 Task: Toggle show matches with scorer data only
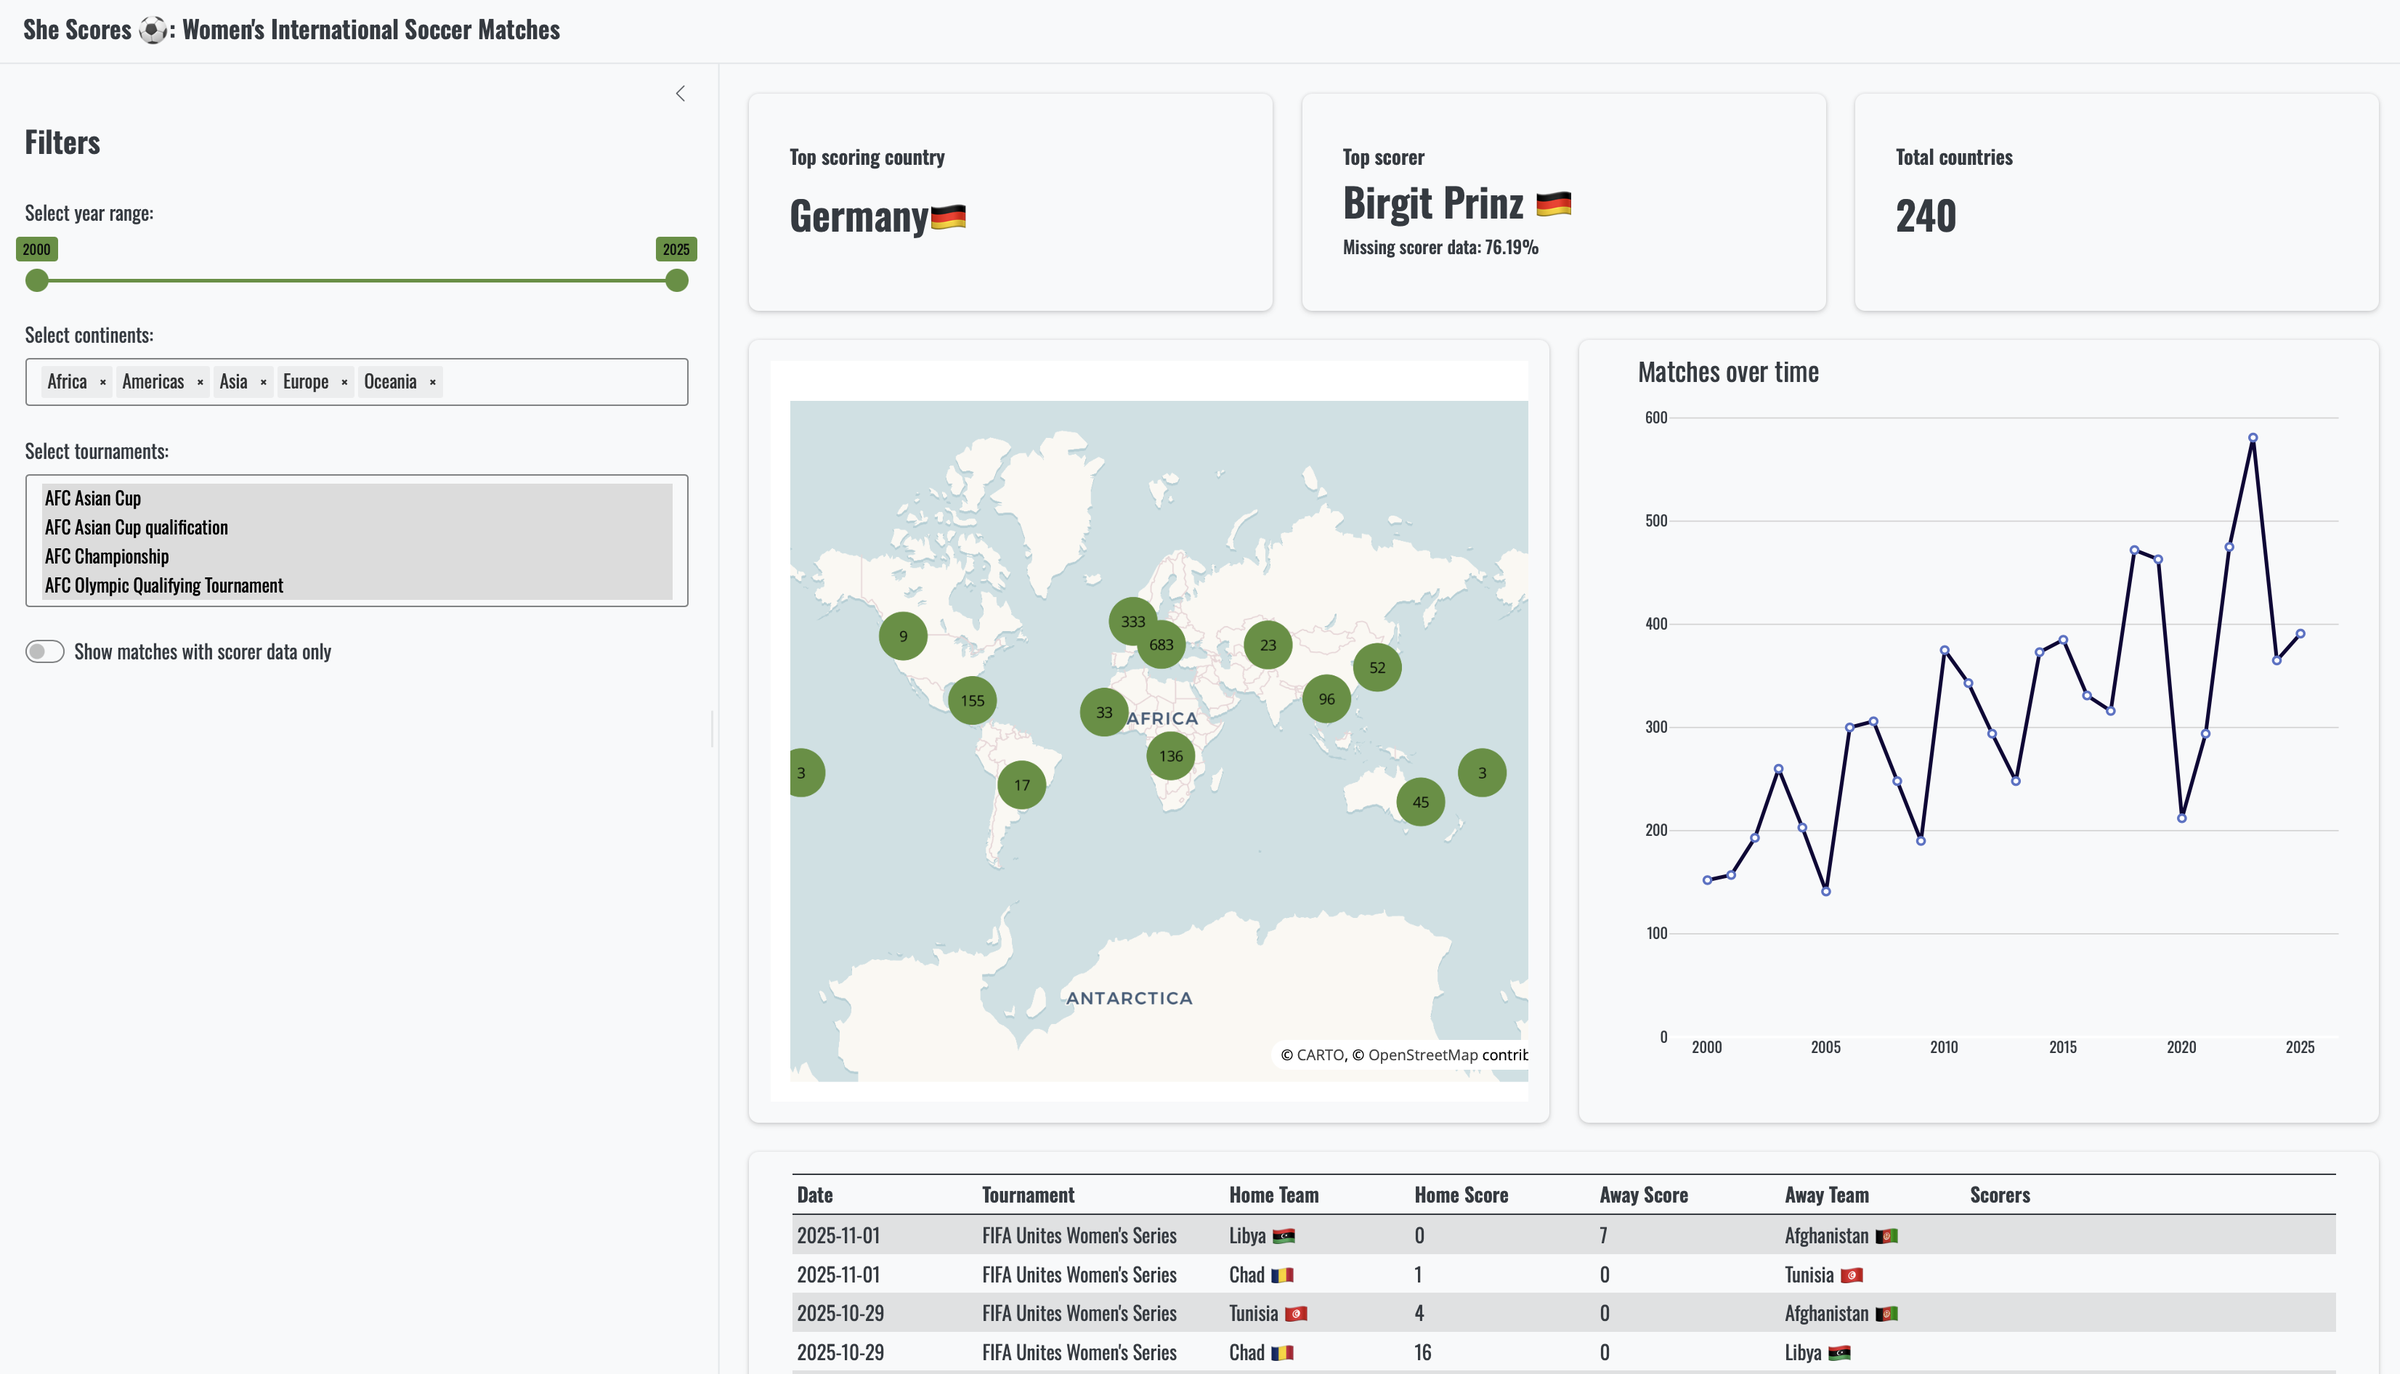click(x=45, y=652)
